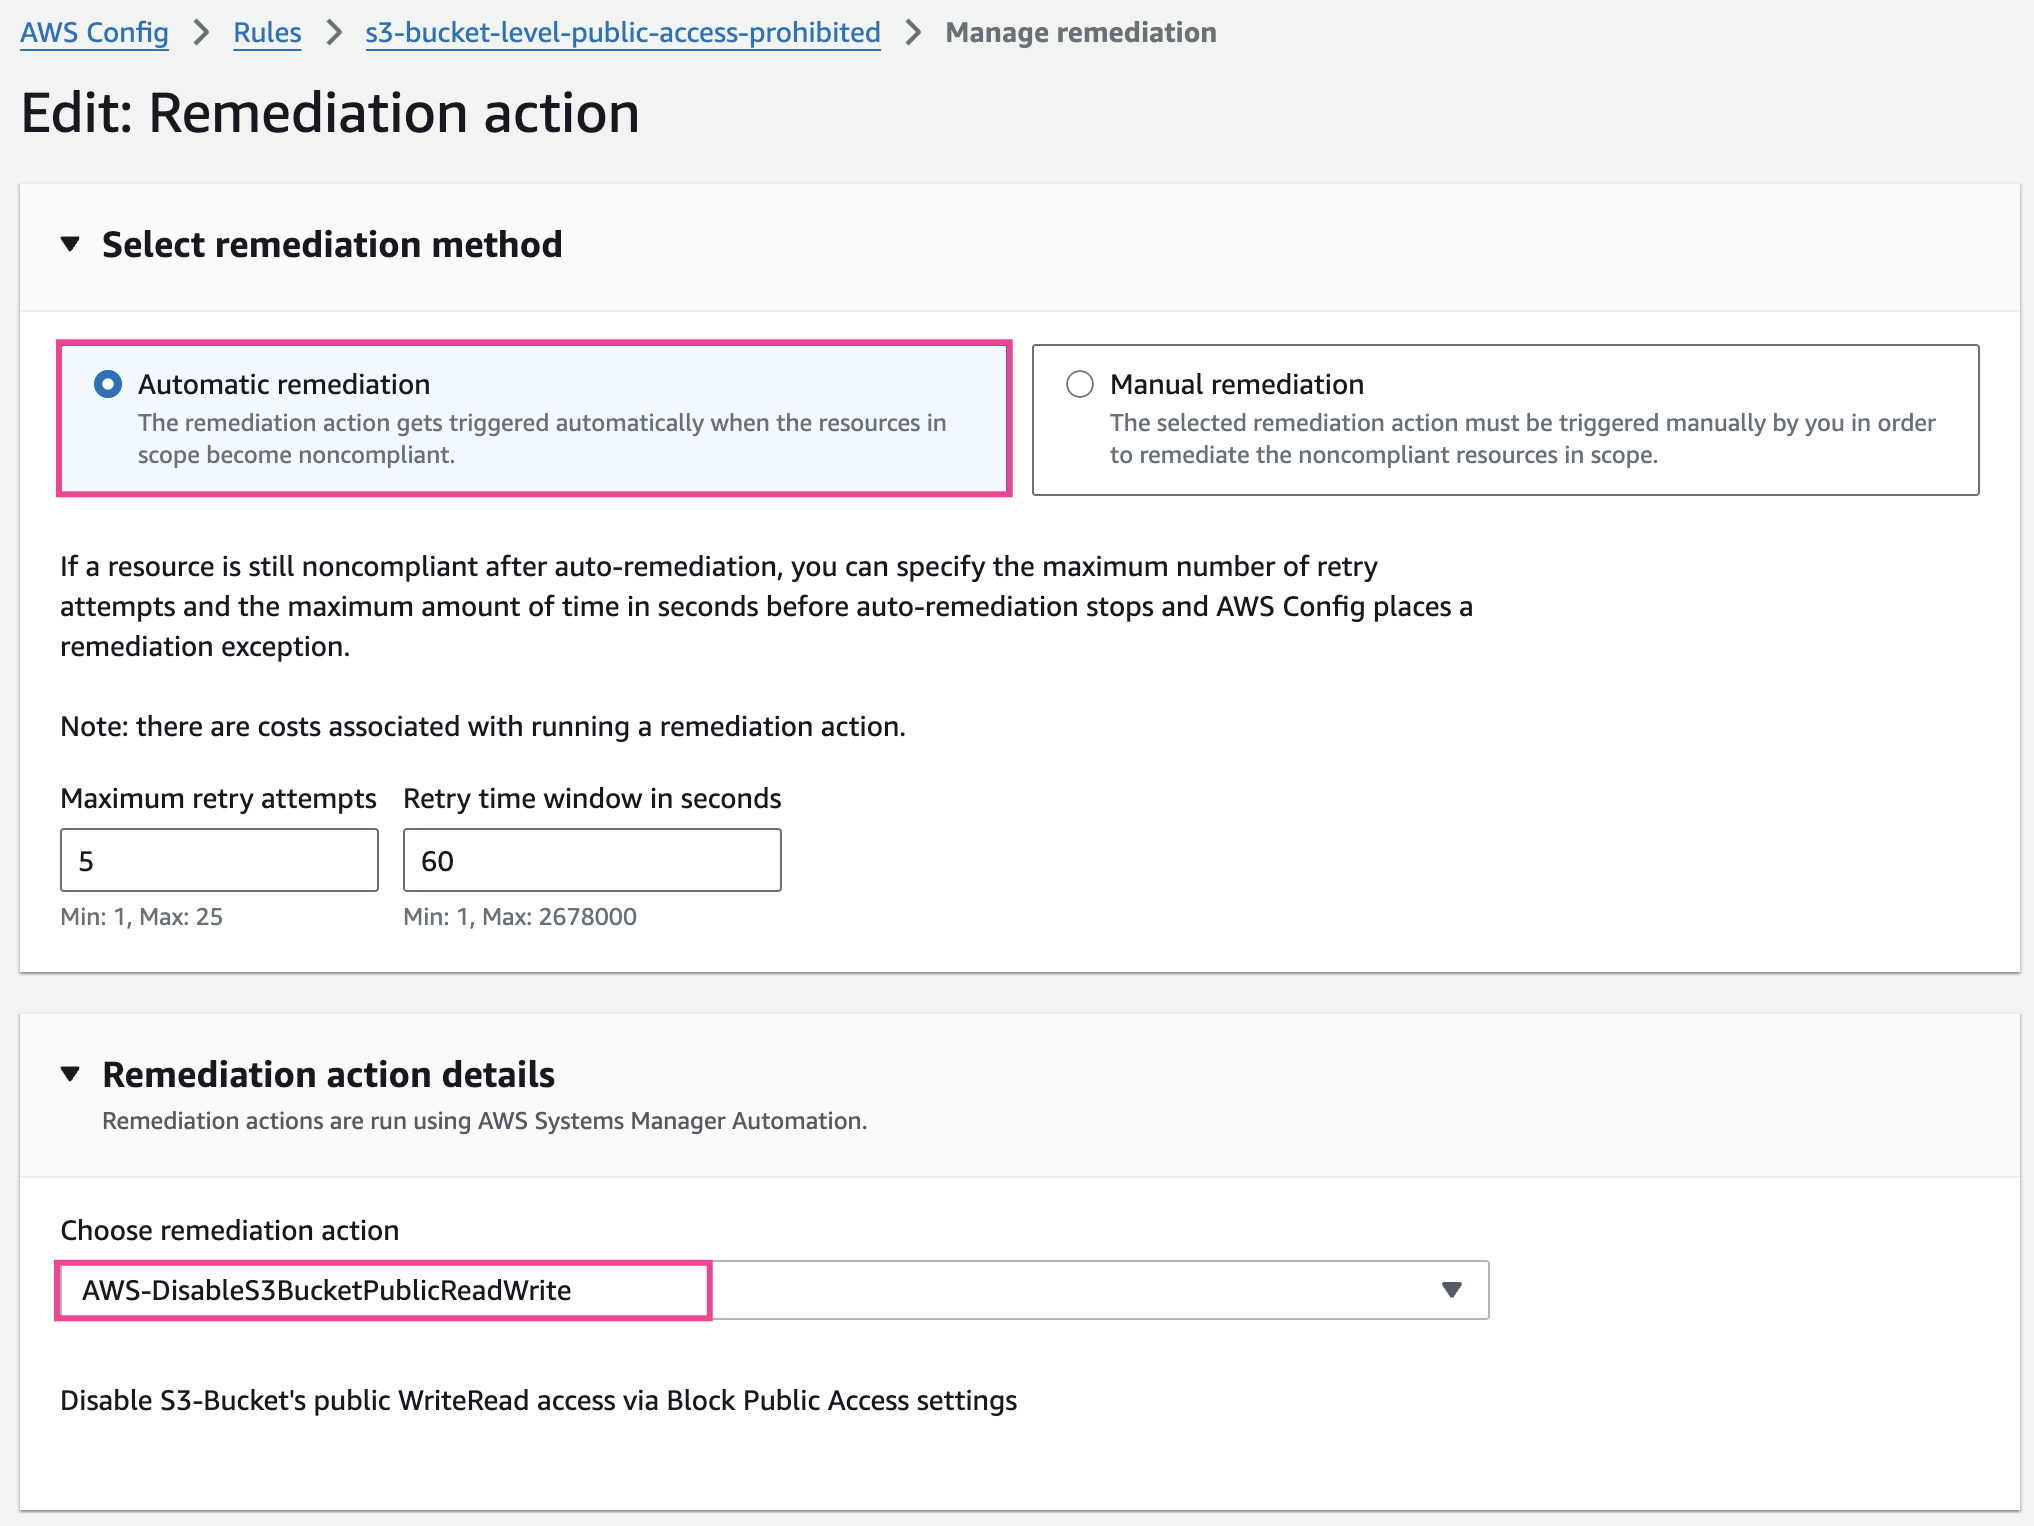Collapse the Remediation action details triangle
Viewport: 2034px width, 1526px height.
(70, 1074)
